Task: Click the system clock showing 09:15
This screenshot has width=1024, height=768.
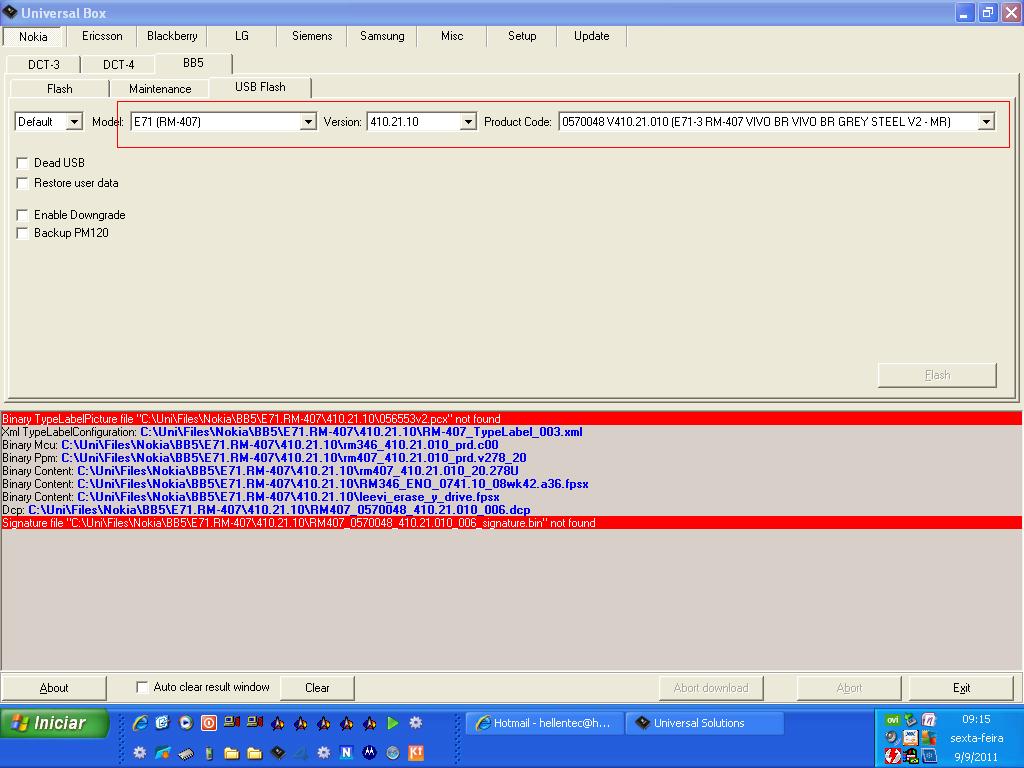Action: coord(976,719)
